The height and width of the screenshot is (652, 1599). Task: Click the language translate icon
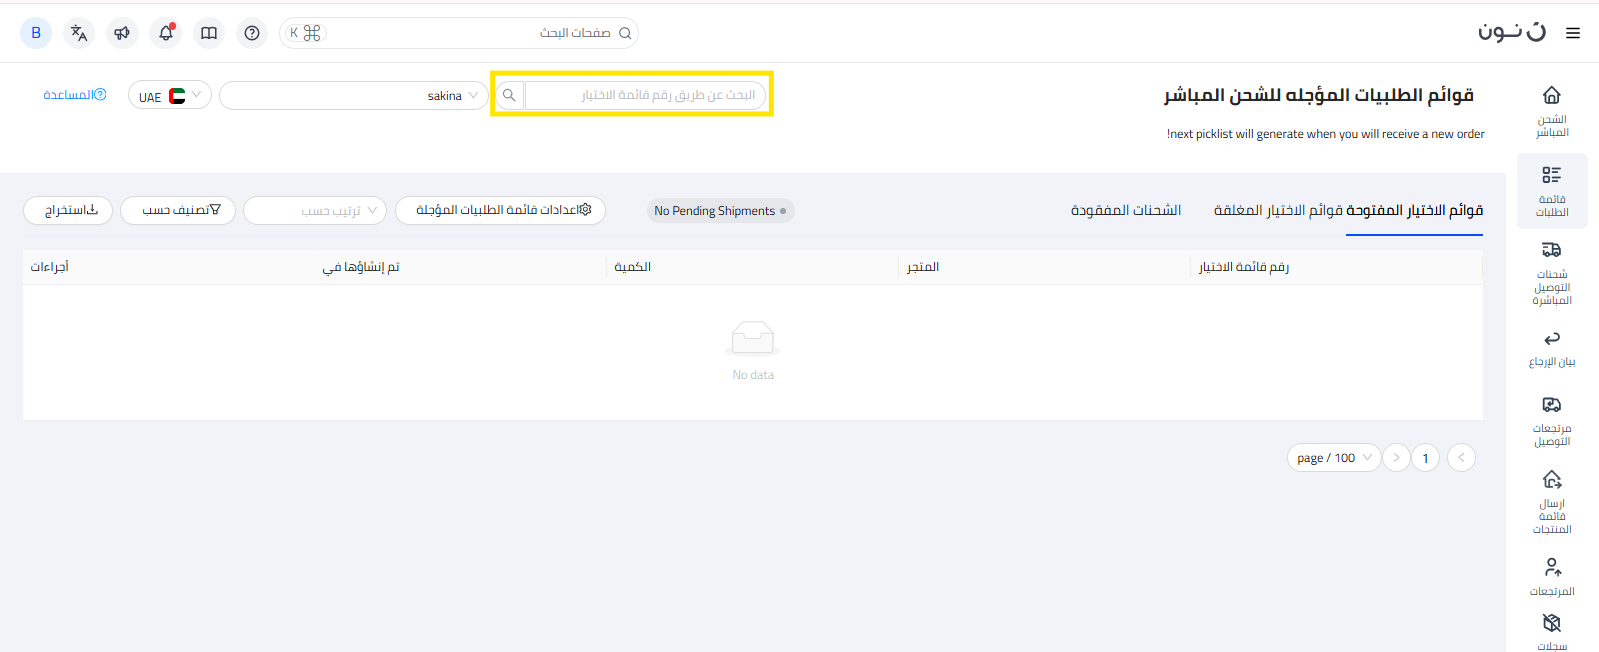coord(79,33)
